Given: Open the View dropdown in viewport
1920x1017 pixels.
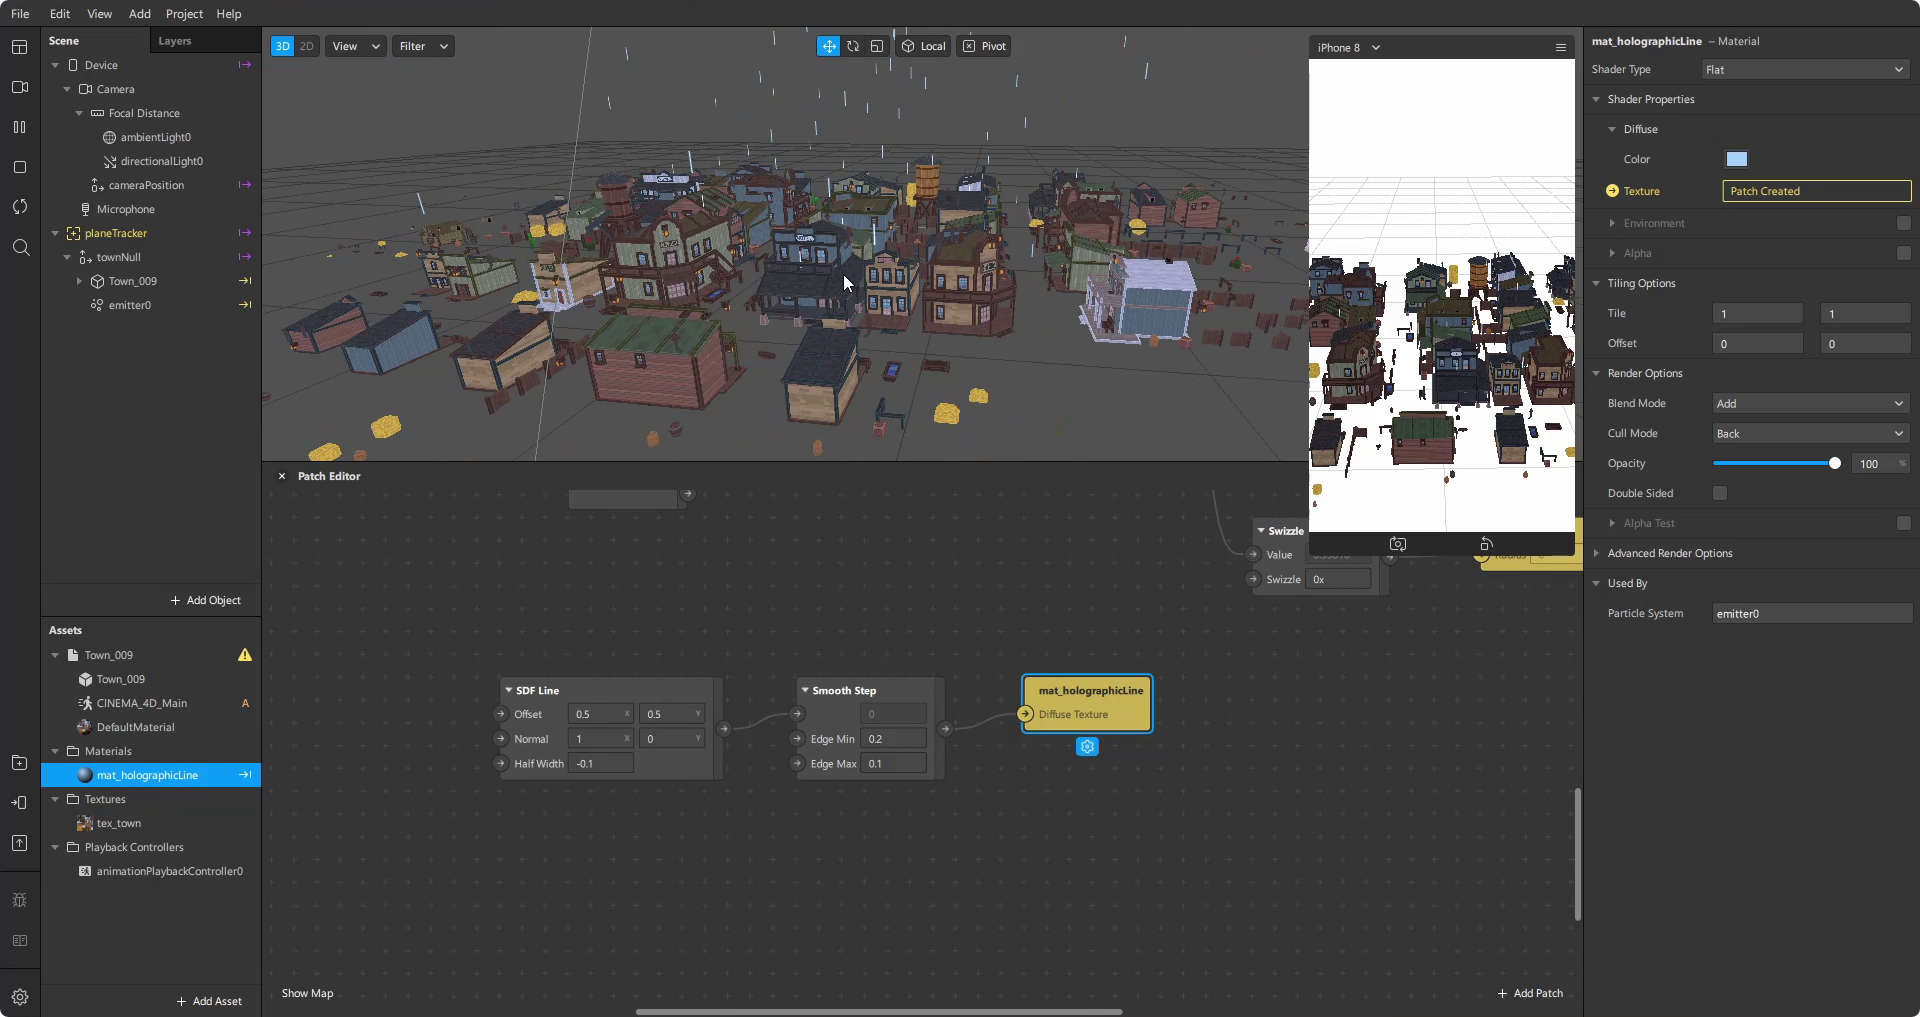Looking at the screenshot, I should tap(356, 46).
